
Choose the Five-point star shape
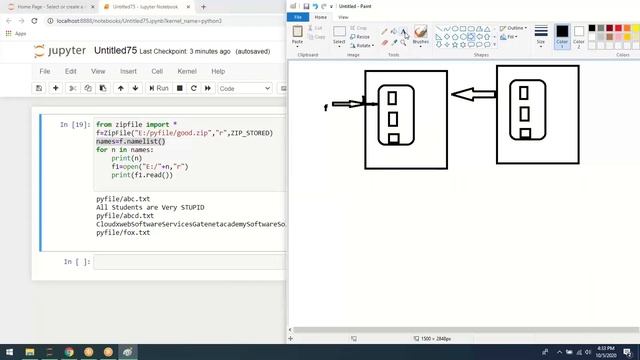455,44
